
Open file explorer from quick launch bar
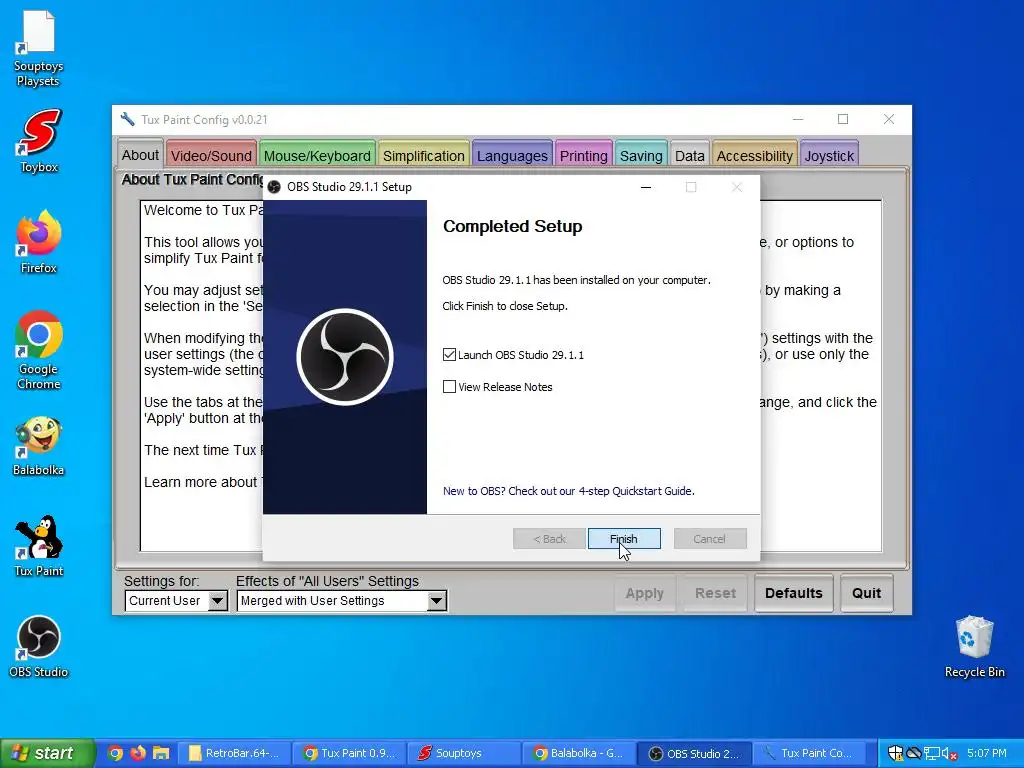point(161,753)
